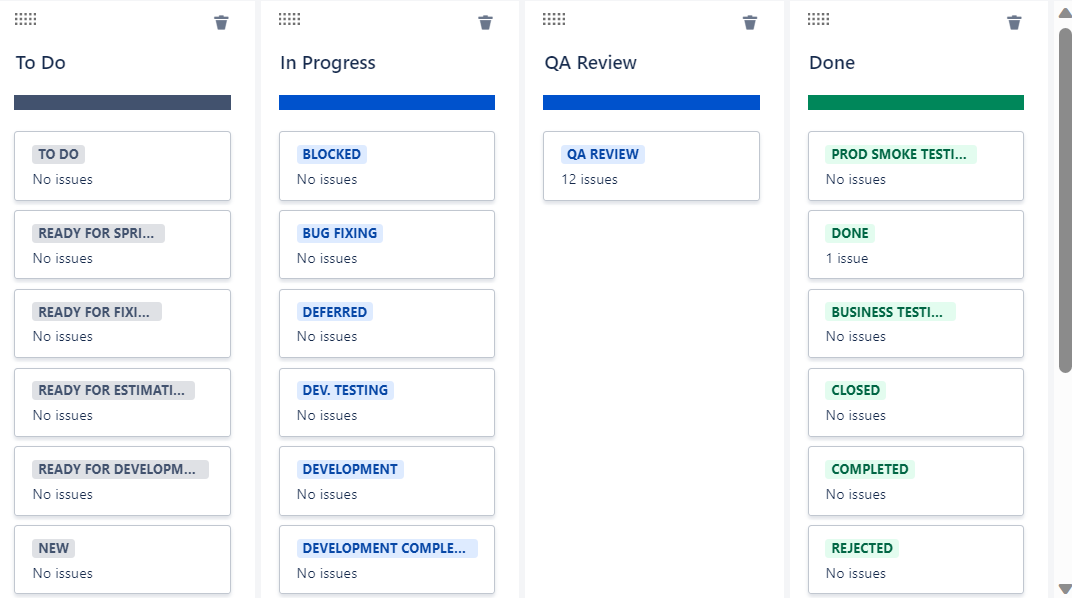Select the BLOCKED status card
The width and height of the screenshot is (1072, 598).
(387, 165)
